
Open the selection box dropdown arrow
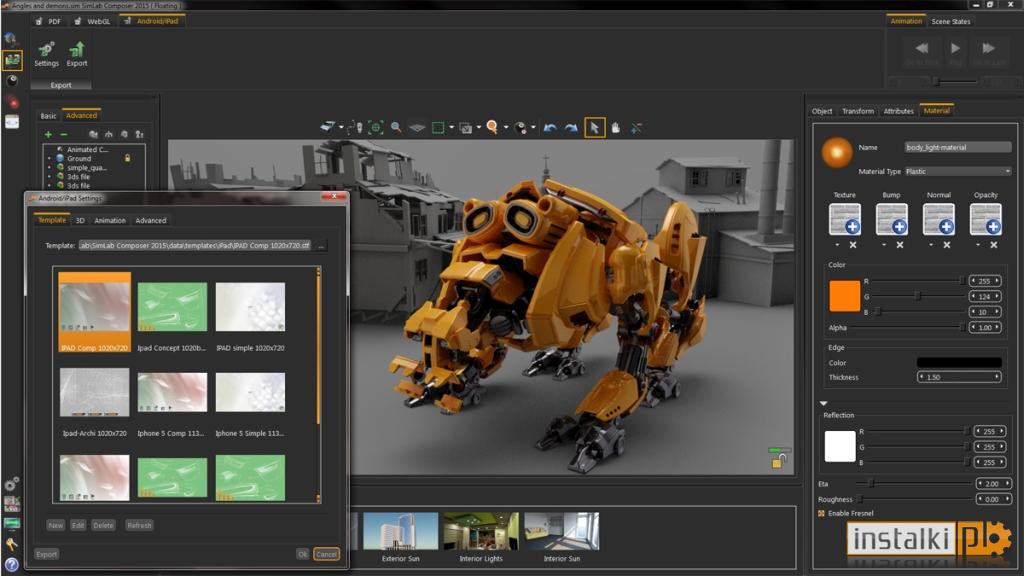451,128
